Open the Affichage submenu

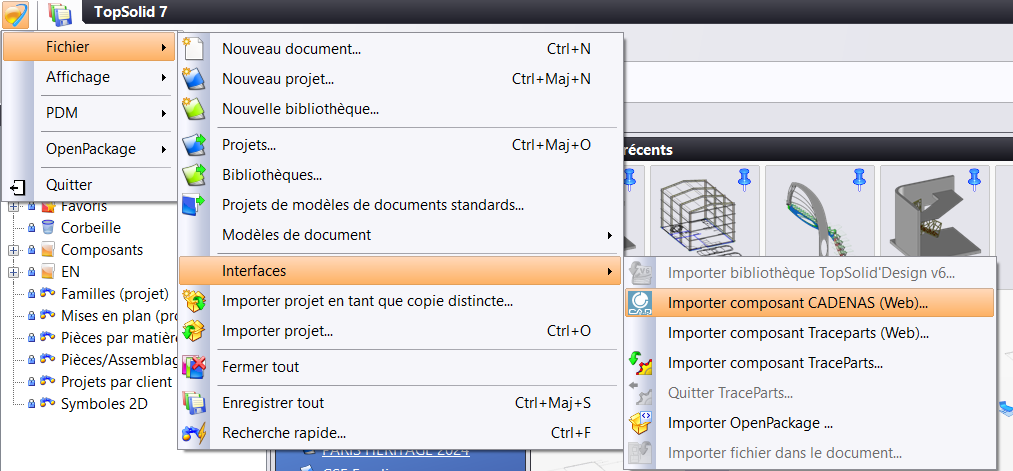coord(89,77)
